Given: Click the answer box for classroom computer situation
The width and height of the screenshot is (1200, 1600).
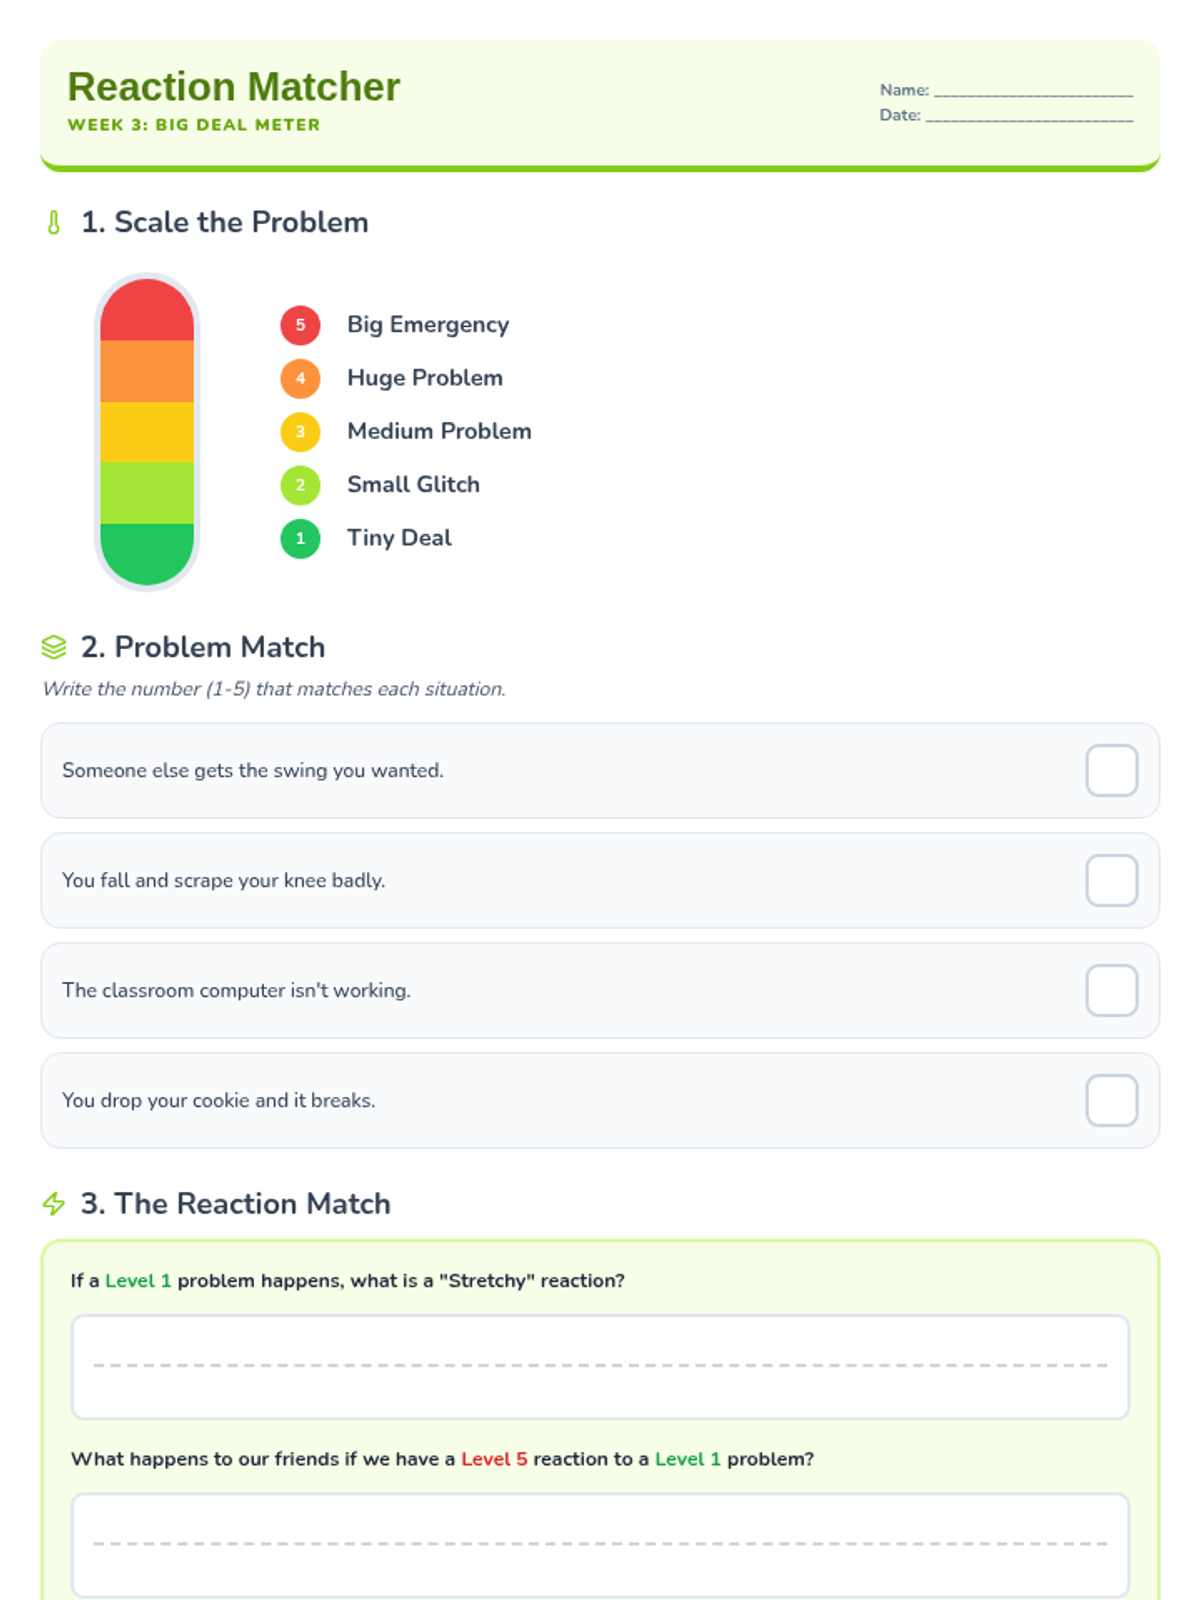Looking at the screenshot, I should tap(1112, 990).
